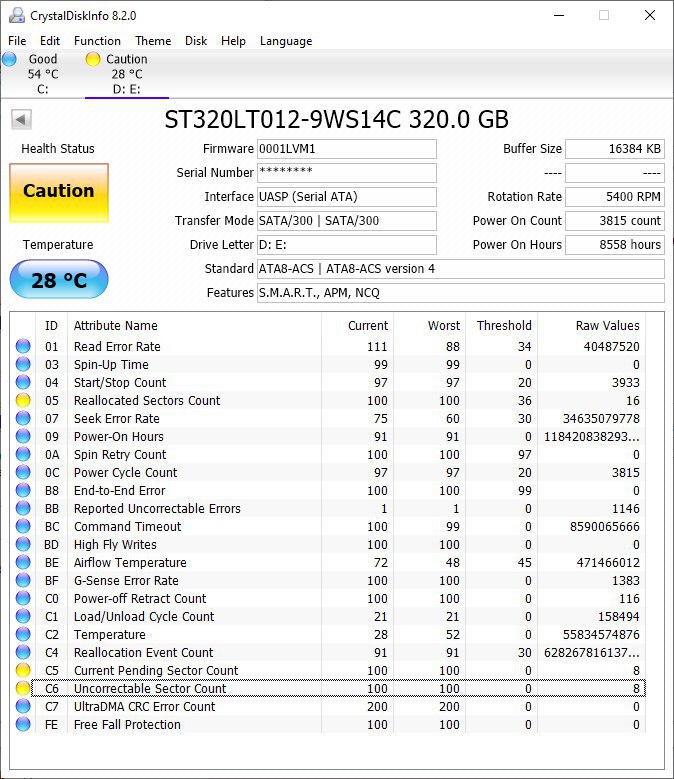
Task: Click the Firmware field 0001LVM1
Action: [347, 149]
